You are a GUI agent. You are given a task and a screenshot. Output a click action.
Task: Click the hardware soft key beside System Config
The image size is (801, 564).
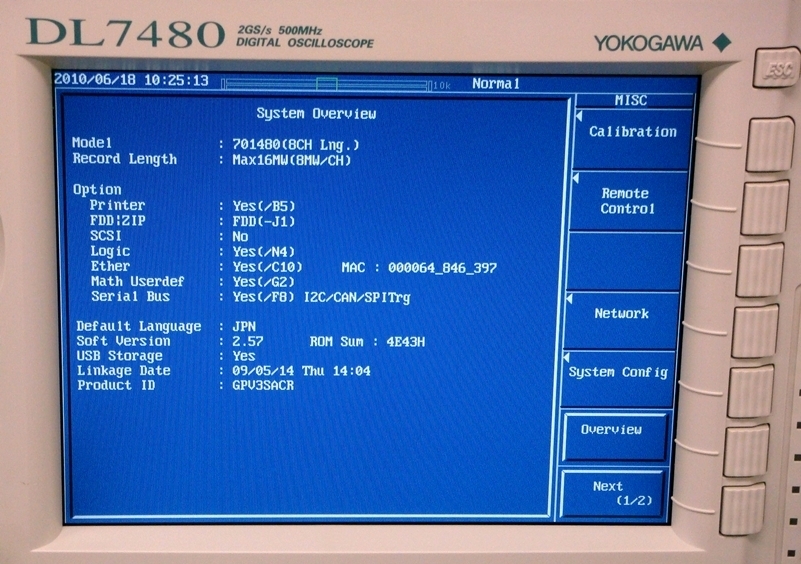coord(751,391)
